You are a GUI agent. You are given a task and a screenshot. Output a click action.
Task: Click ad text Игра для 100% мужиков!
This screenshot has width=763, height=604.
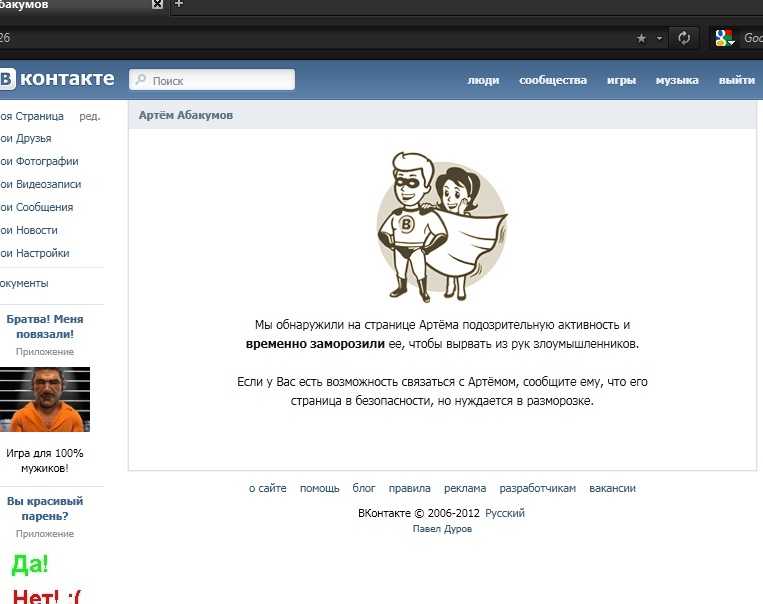(45, 460)
